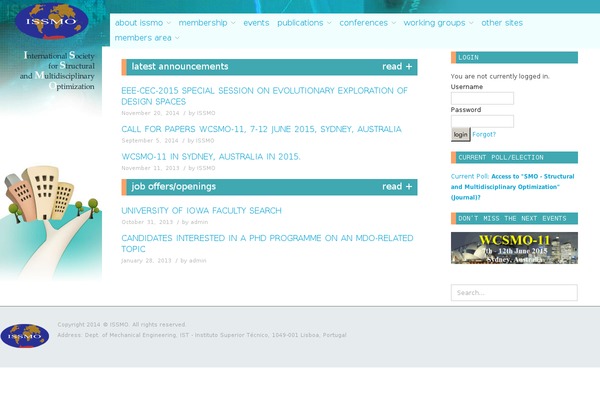Click the November 11, 2013 date text

150,168
